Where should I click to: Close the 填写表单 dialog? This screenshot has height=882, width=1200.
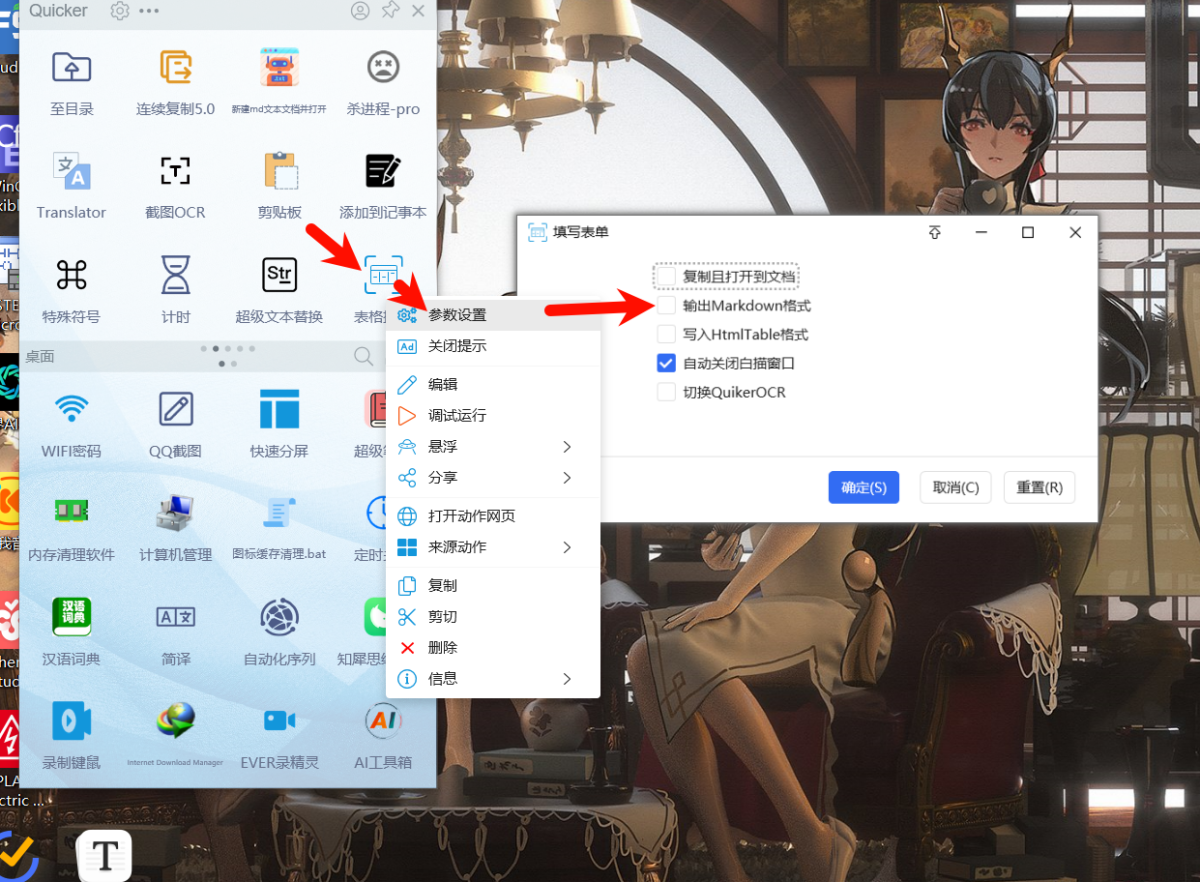pos(1075,232)
